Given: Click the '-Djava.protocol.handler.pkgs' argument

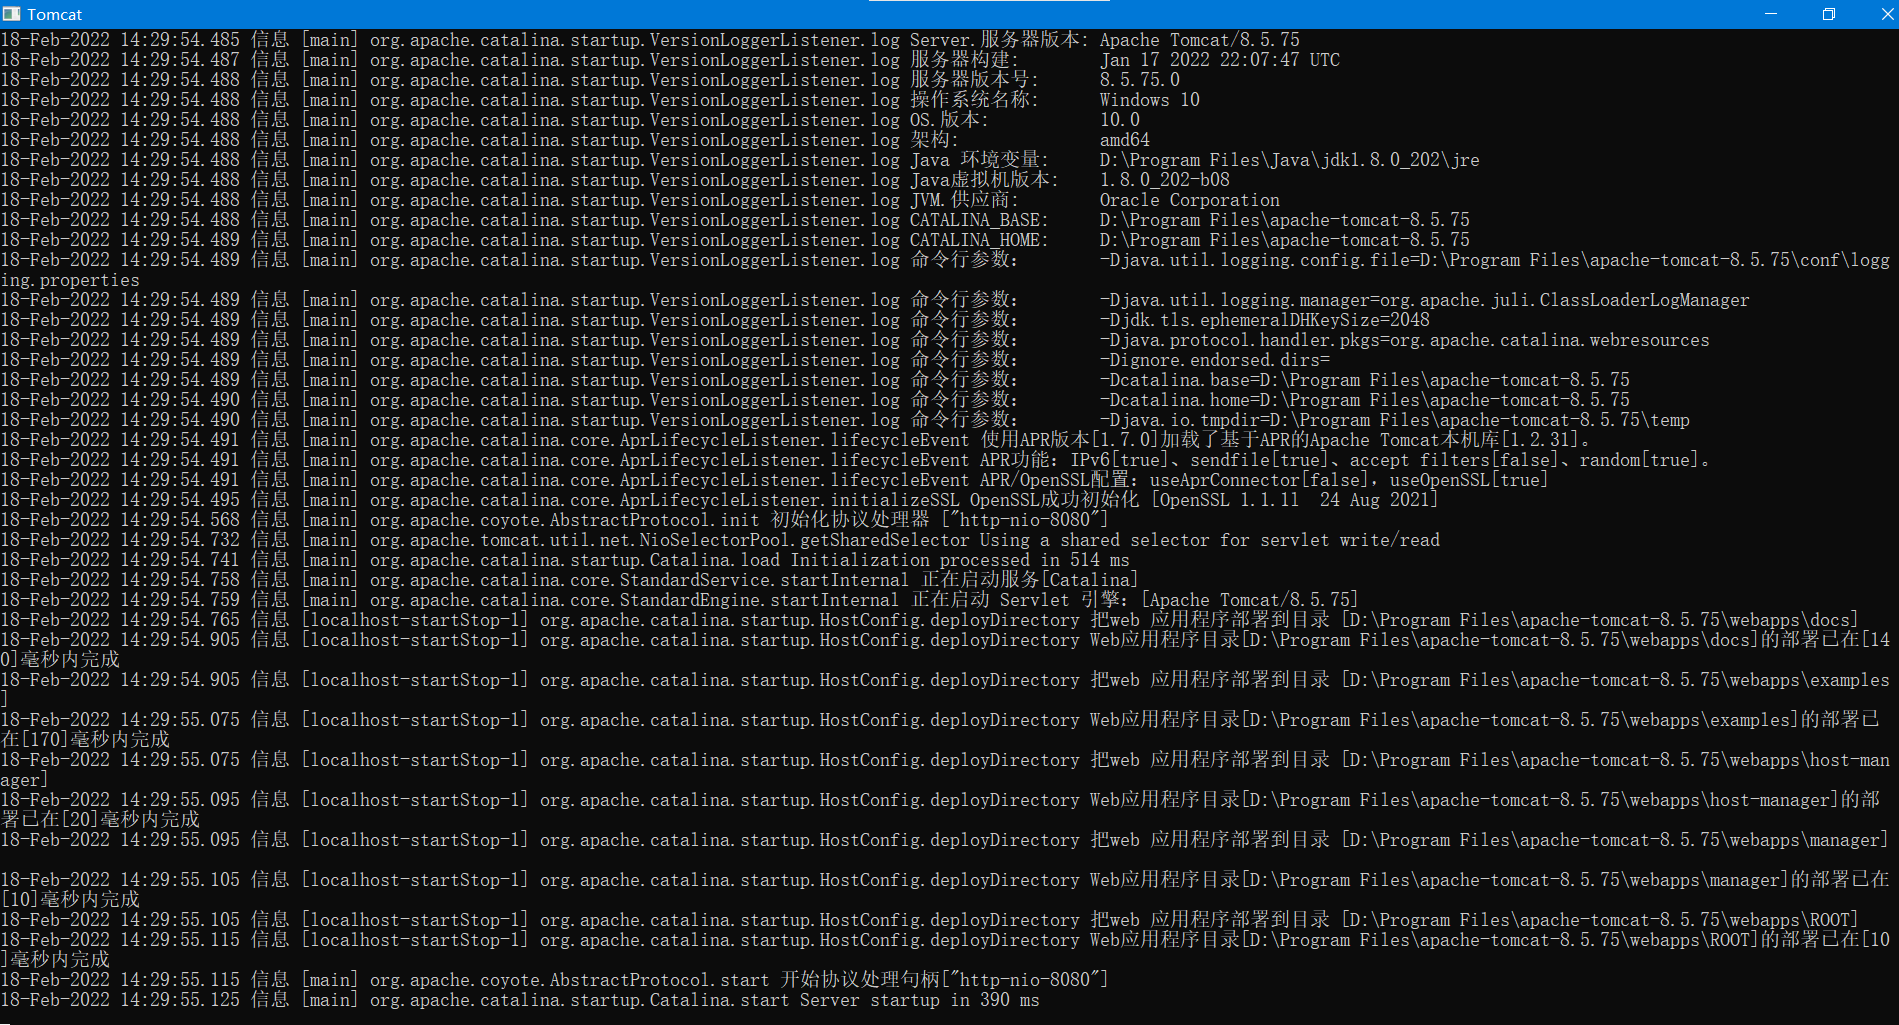Looking at the screenshot, I should click(1405, 340).
